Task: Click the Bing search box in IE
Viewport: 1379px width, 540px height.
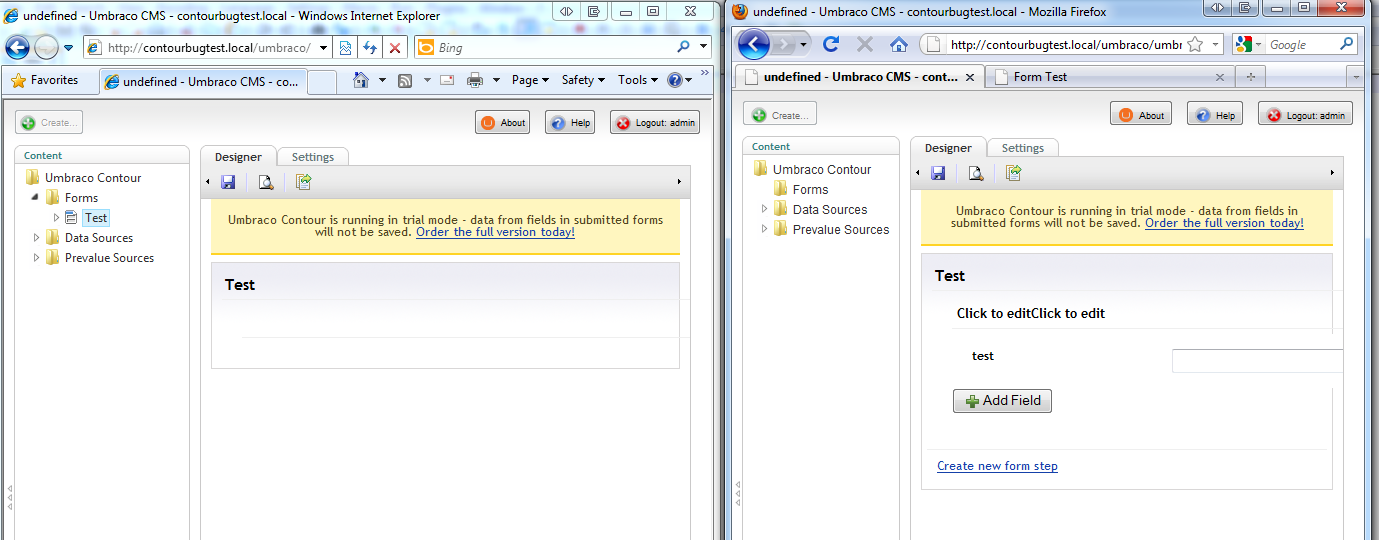Action: pos(553,48)
